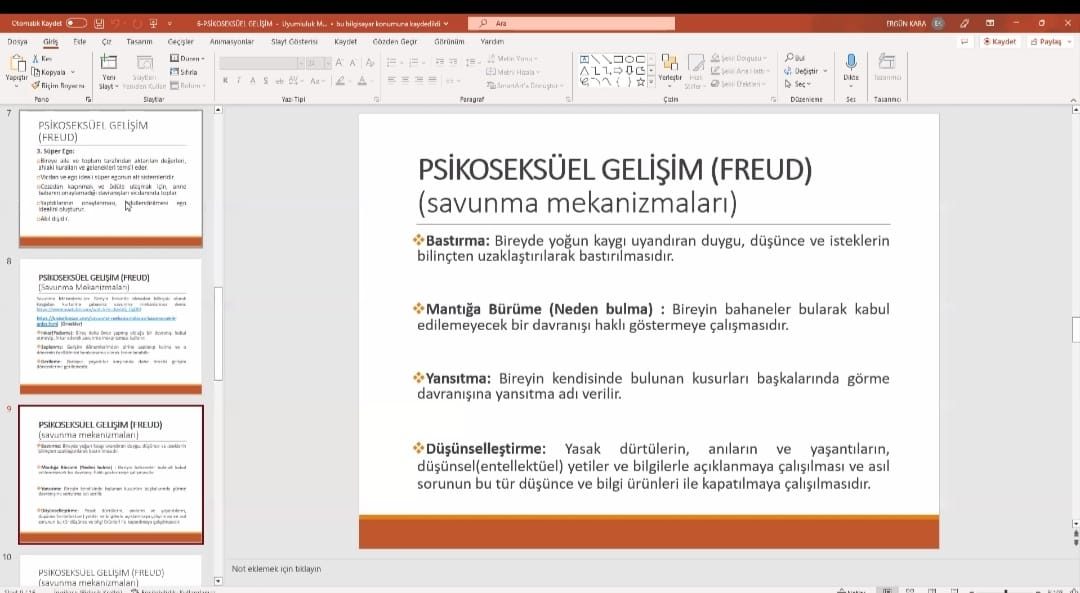This screenshot has height=593, width=1080.
Task: Click the Sıfırla reset button
Action: click(184, 72)
